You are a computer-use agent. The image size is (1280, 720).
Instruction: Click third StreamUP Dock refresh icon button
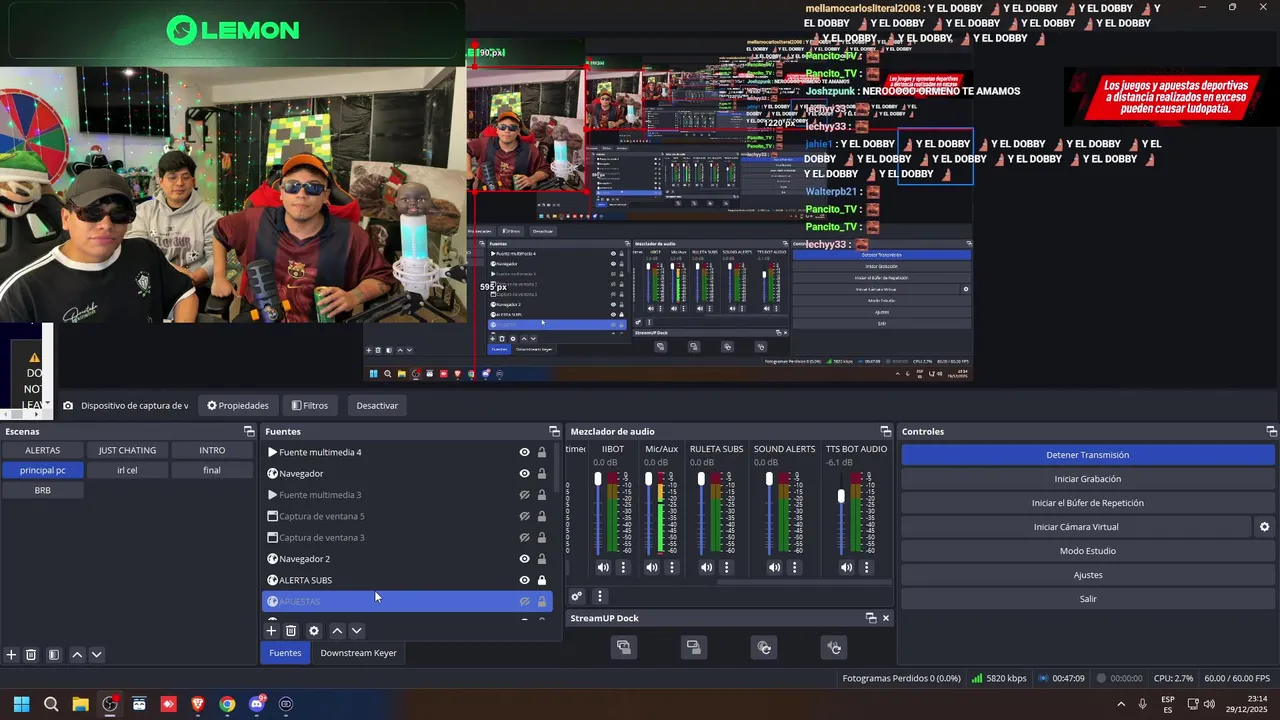764,647
